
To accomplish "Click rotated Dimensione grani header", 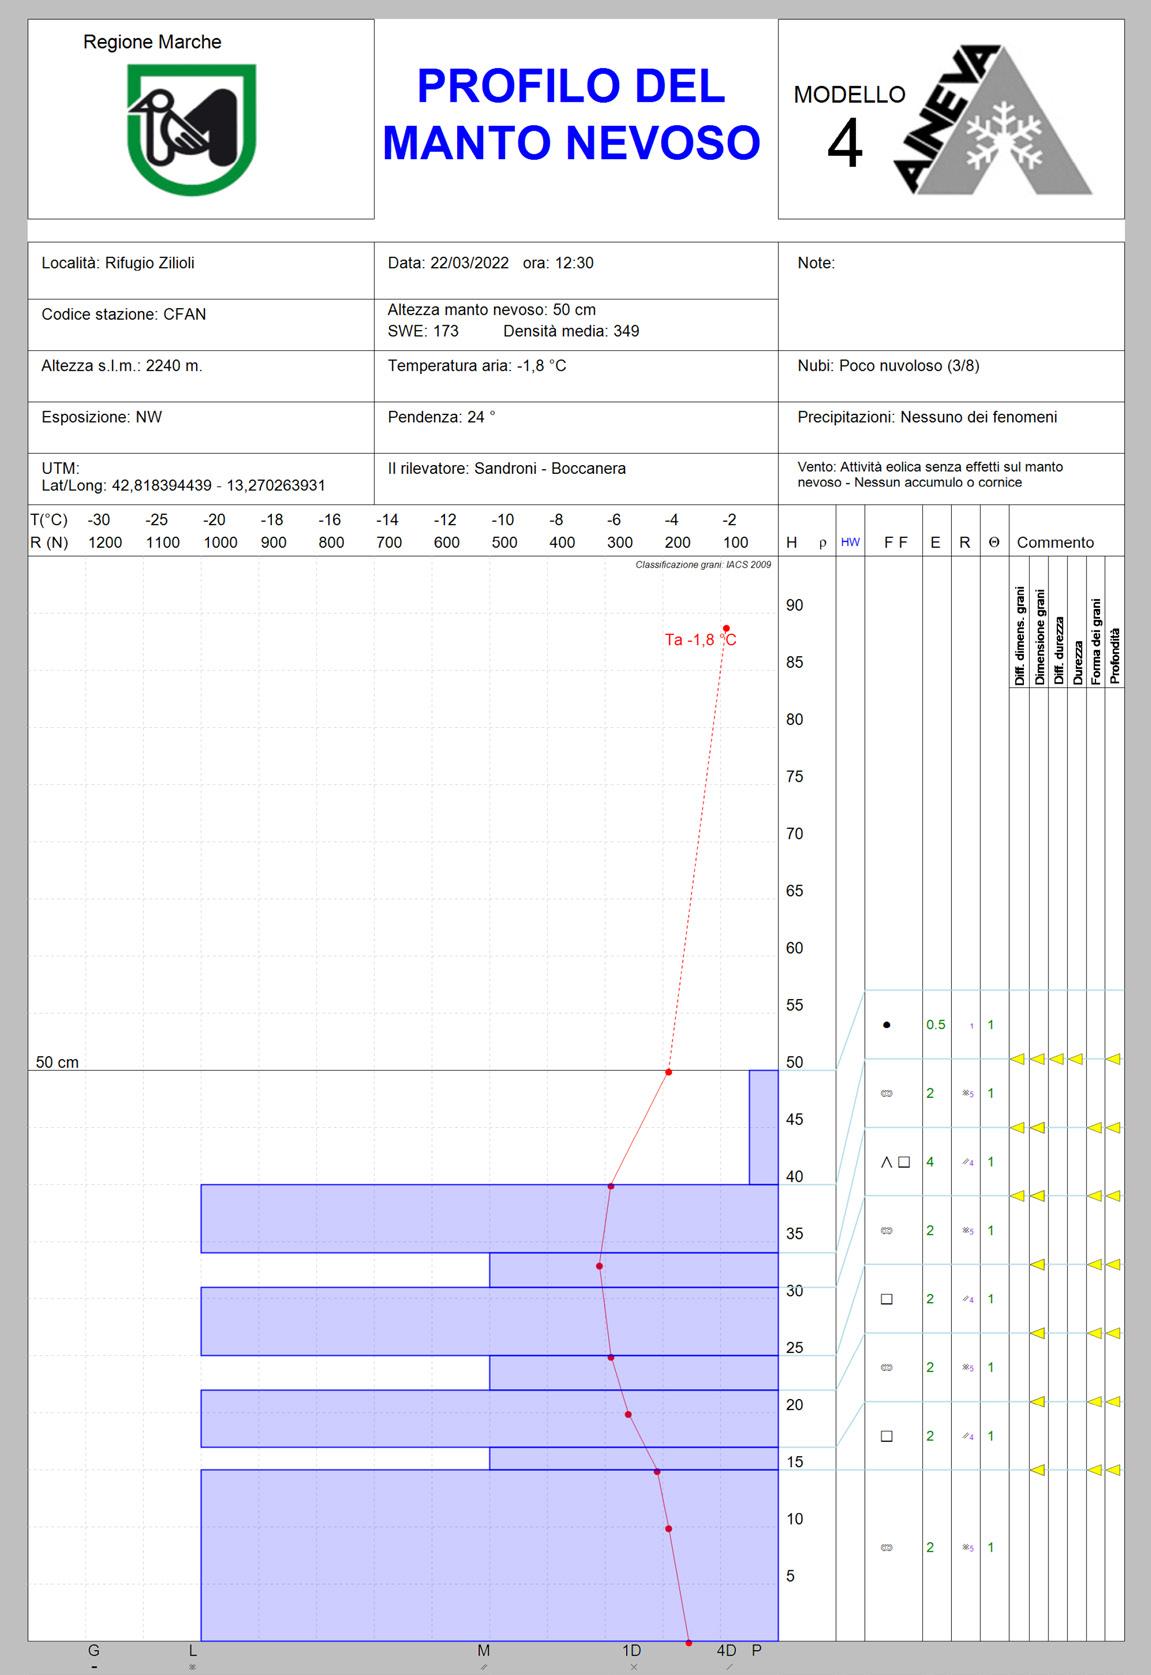I will (1040, 635).
